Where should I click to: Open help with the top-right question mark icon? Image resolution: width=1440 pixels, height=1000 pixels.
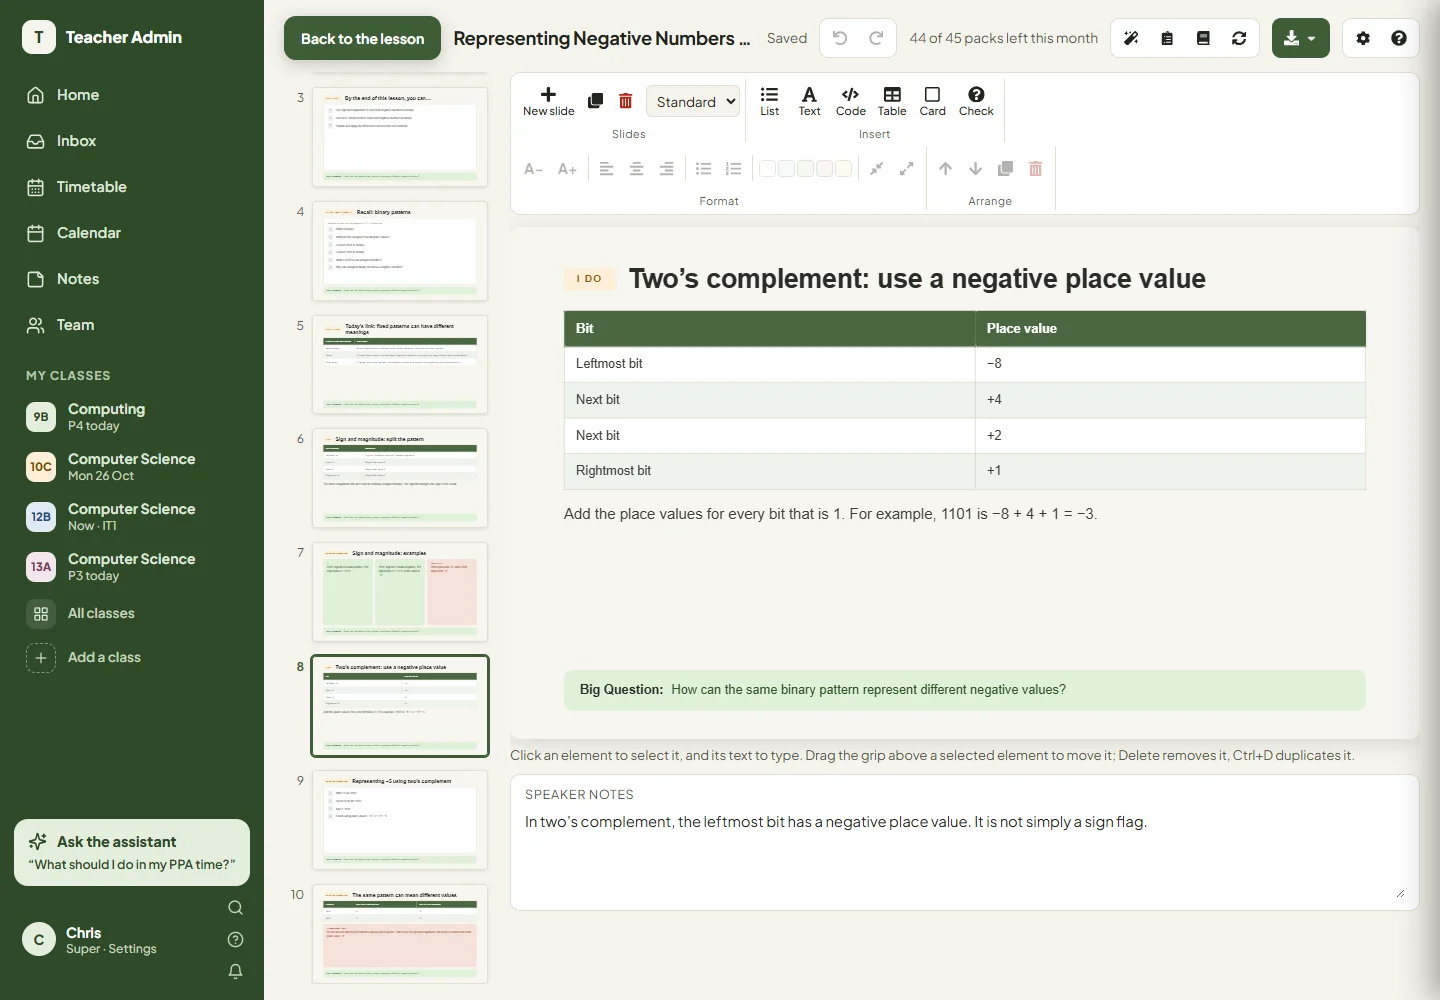pyautogui.click(x=1399, y=38)
